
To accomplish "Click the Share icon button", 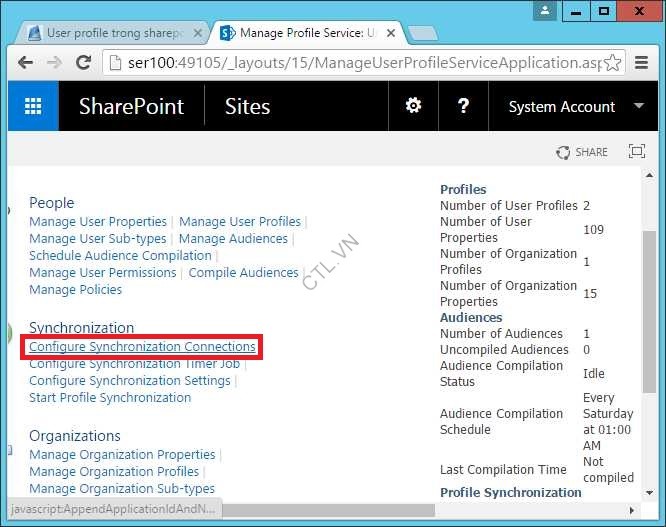I will point(582,152).
